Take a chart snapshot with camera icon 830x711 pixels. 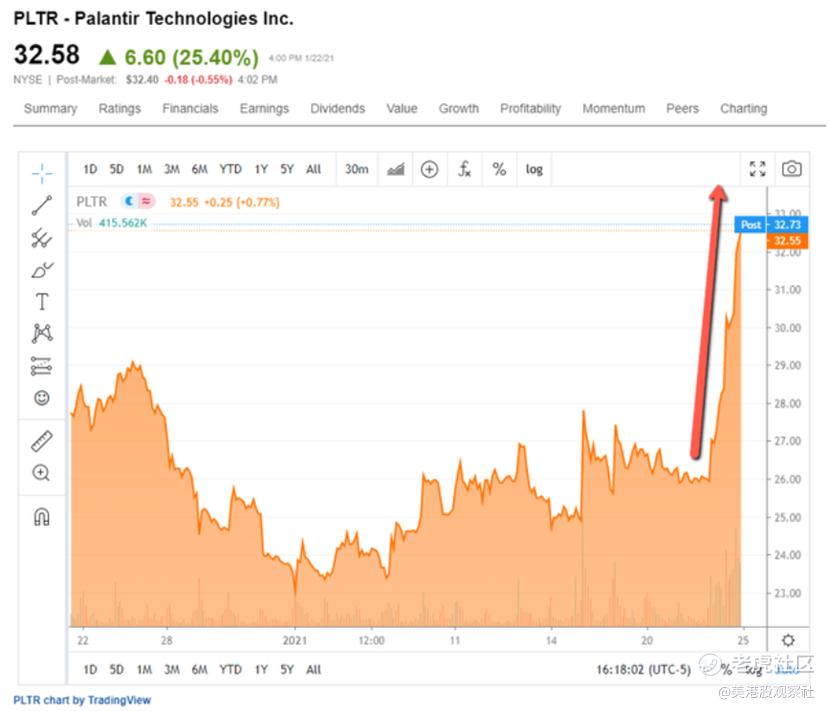pos(791,169)
